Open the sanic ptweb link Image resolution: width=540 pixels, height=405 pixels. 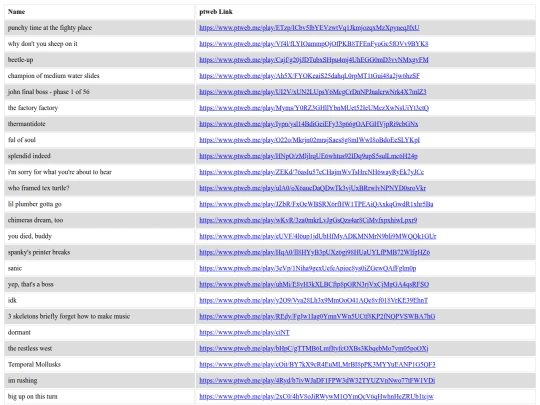tap(308, 268)
